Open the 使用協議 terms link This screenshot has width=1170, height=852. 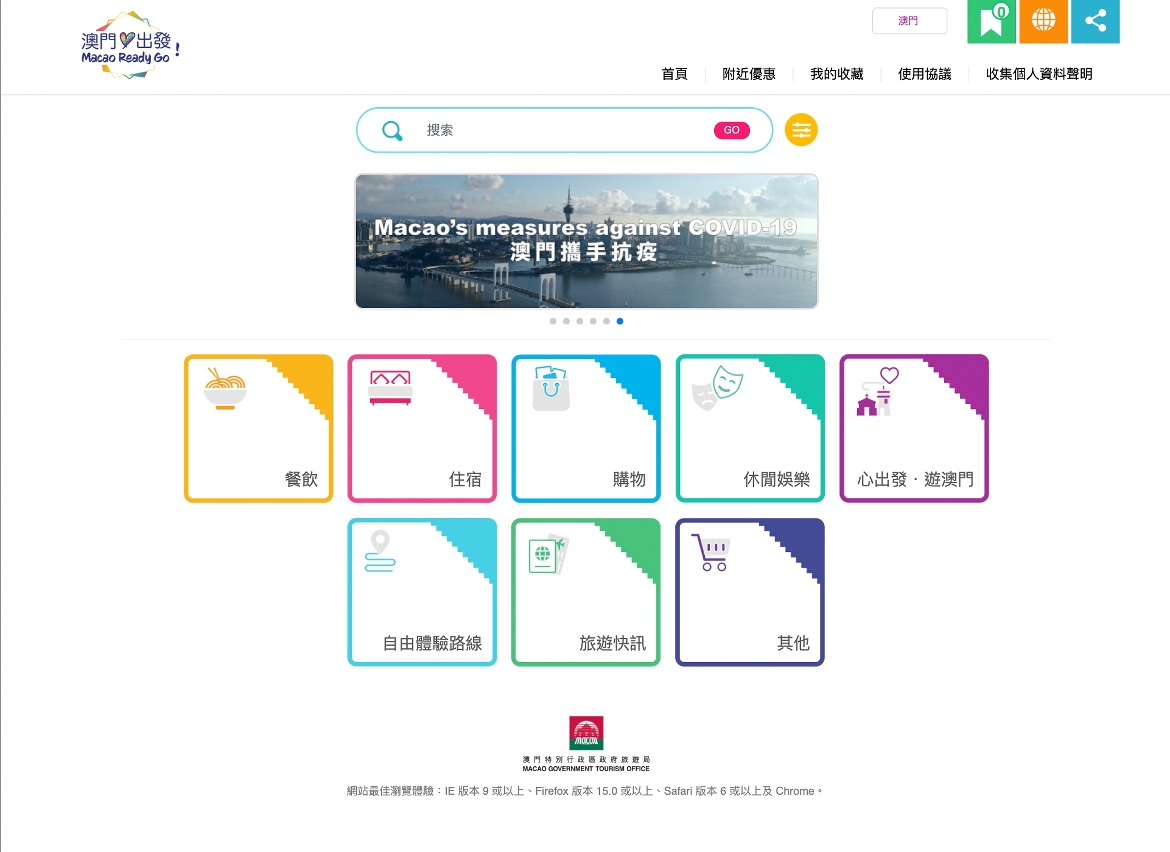(925, 74)
